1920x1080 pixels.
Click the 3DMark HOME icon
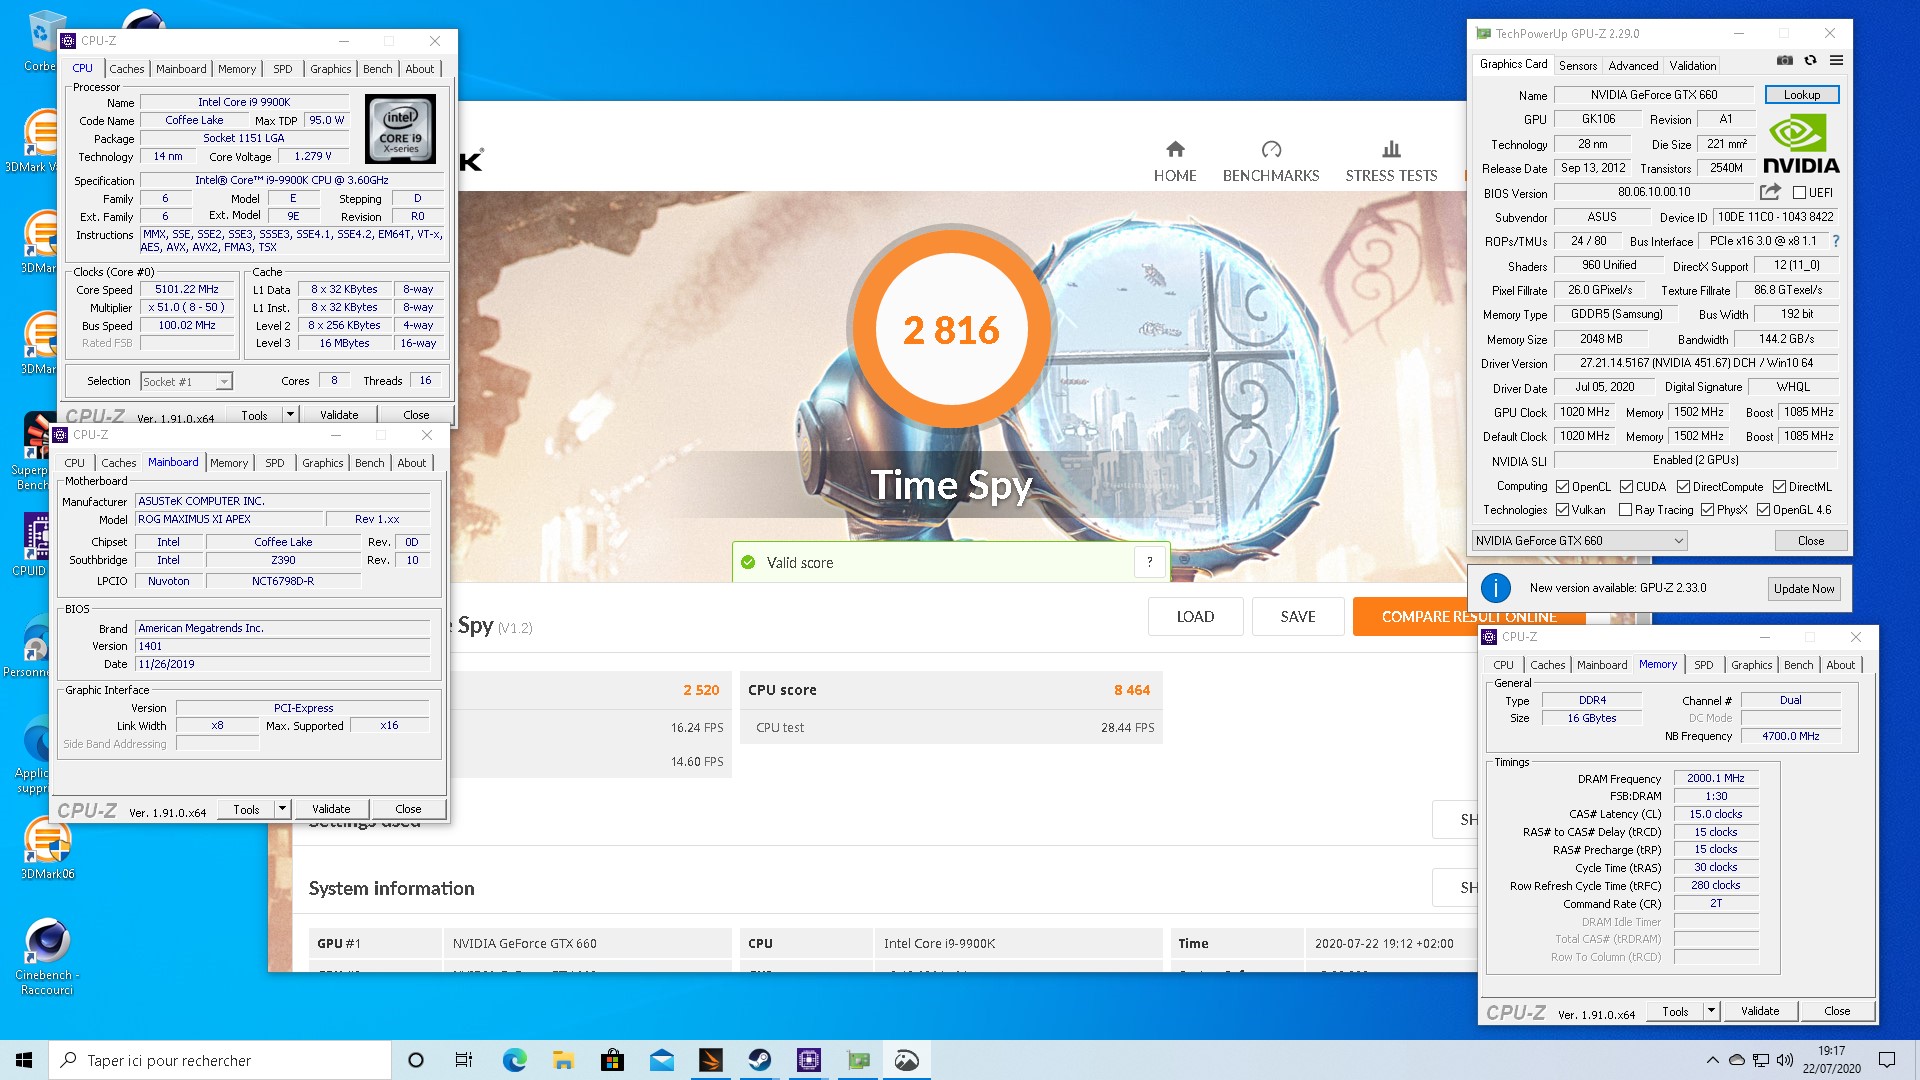tap(1175, 150)
